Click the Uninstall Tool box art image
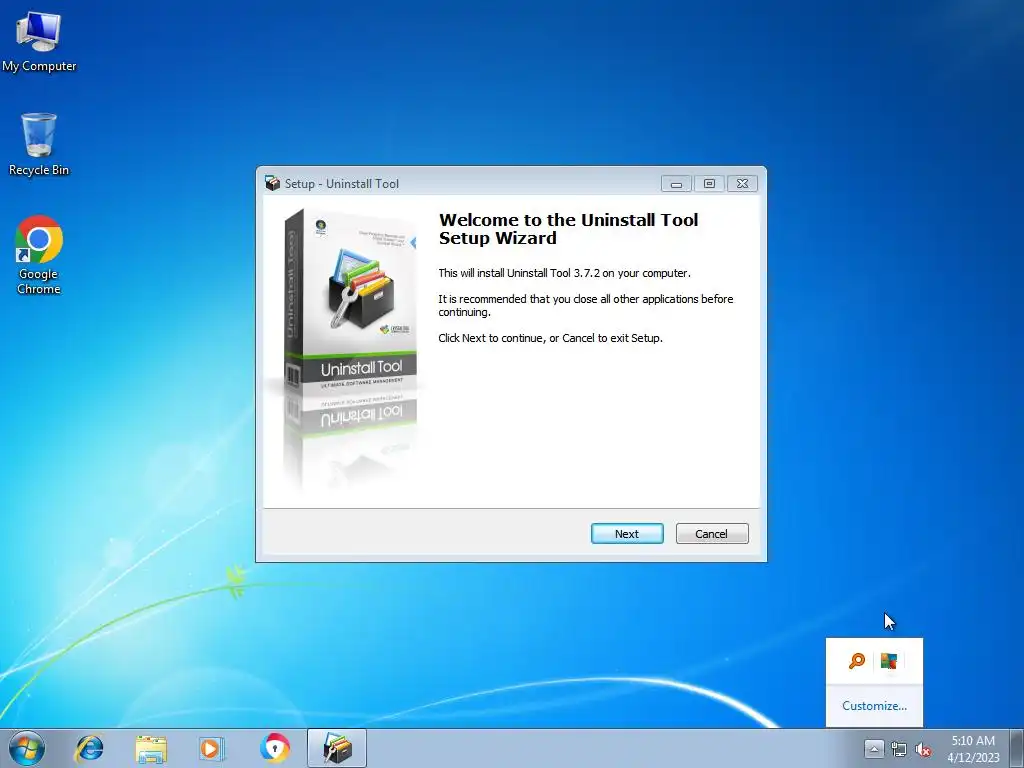The image size is (1024, 768). point(351,349)
